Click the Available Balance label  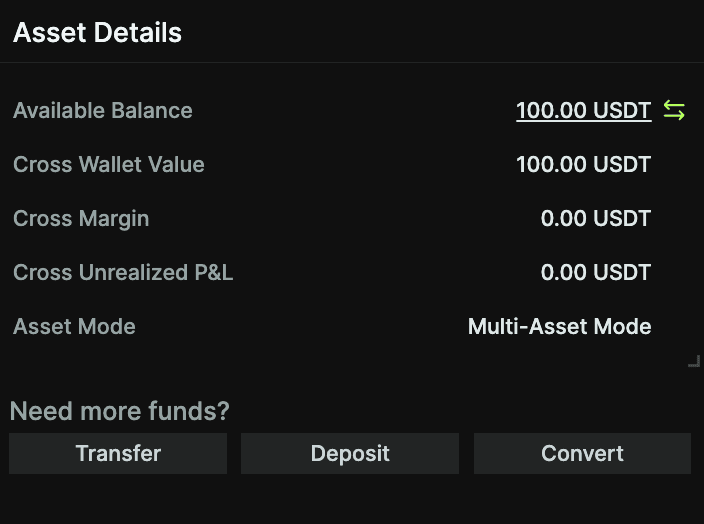103,110
